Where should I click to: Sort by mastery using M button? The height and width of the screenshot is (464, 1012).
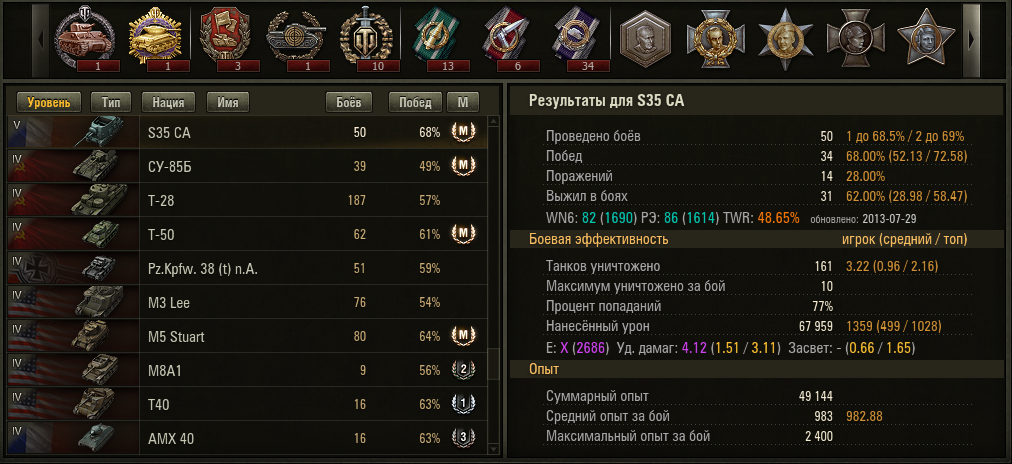click(462, 103)
